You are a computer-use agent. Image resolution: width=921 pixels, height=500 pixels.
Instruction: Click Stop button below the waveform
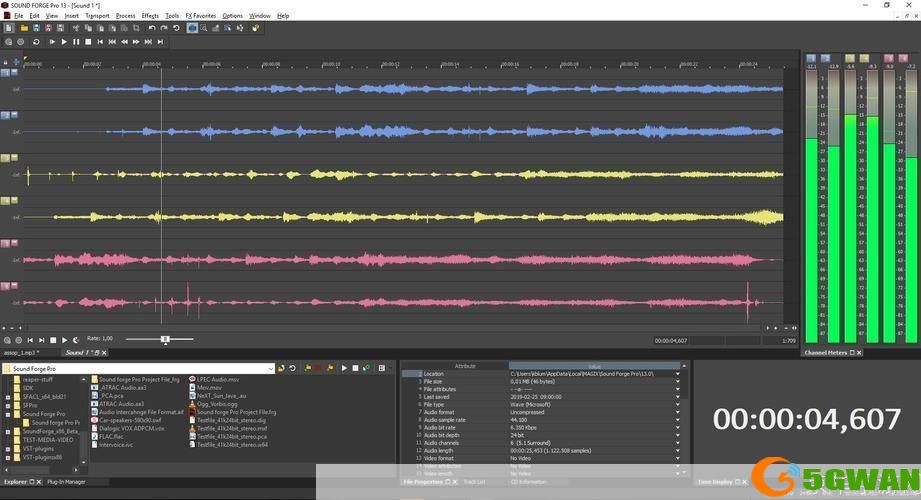click(53, 340)
